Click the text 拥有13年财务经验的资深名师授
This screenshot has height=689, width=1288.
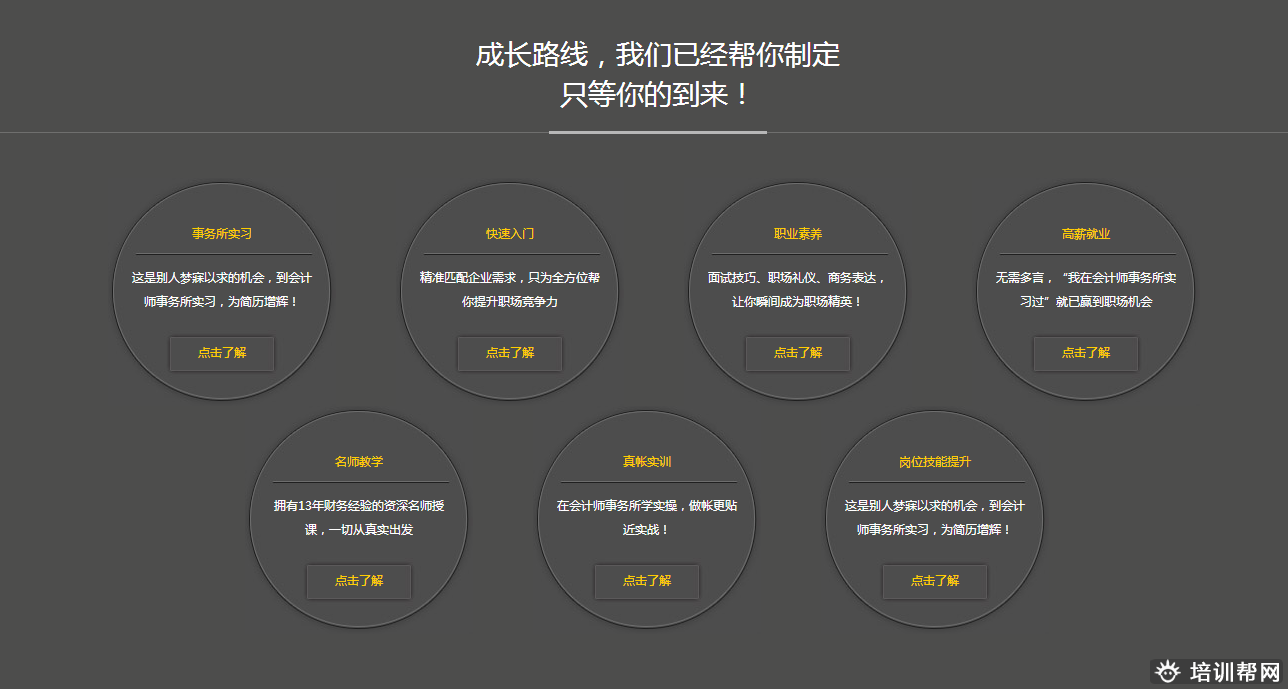click(359, 506)
